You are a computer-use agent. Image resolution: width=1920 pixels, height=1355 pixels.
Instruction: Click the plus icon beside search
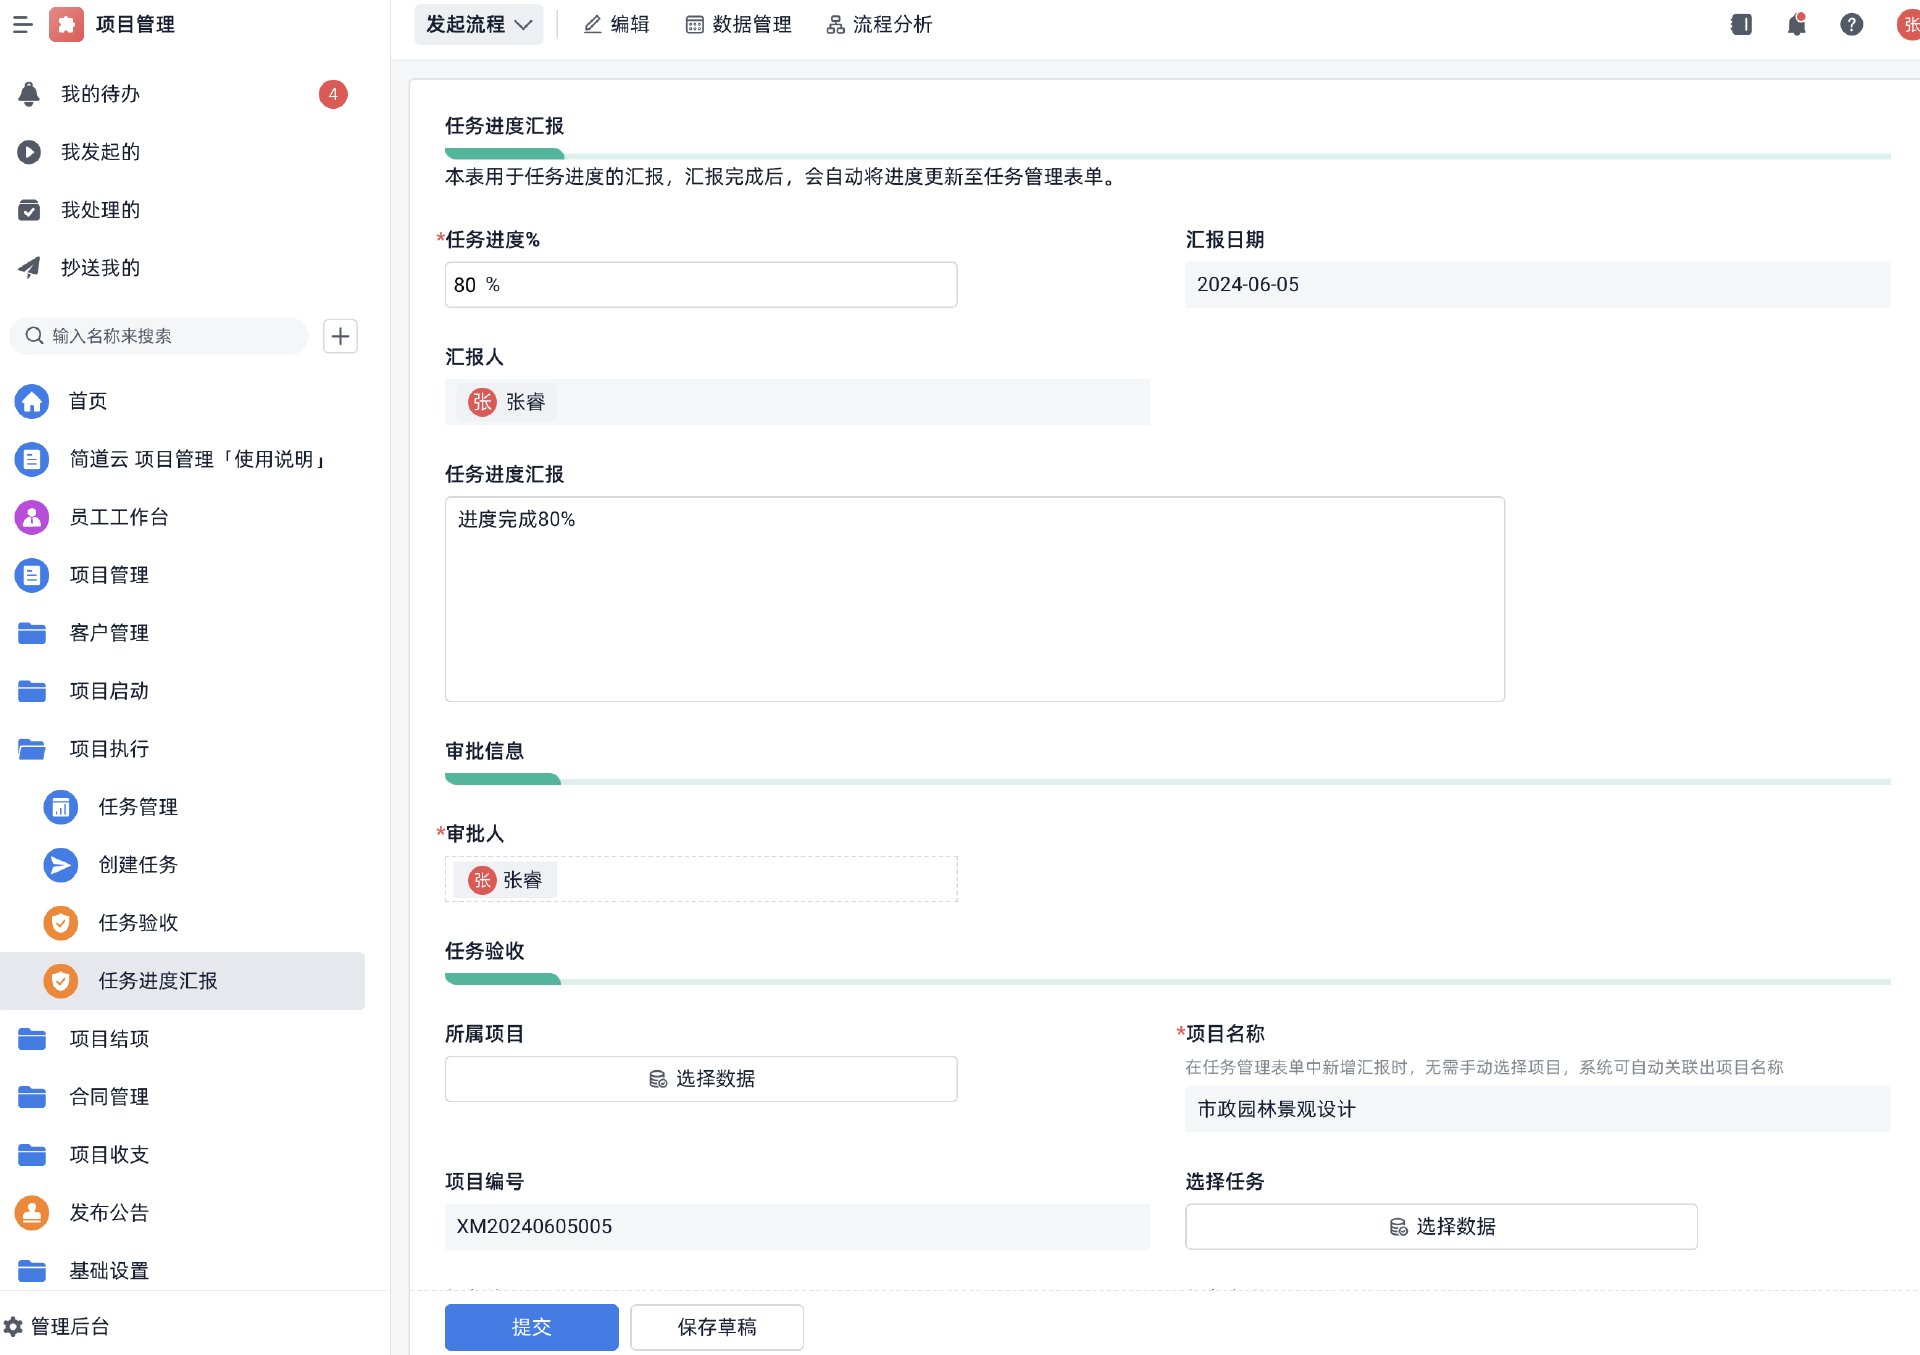click(x=340, y=336)
